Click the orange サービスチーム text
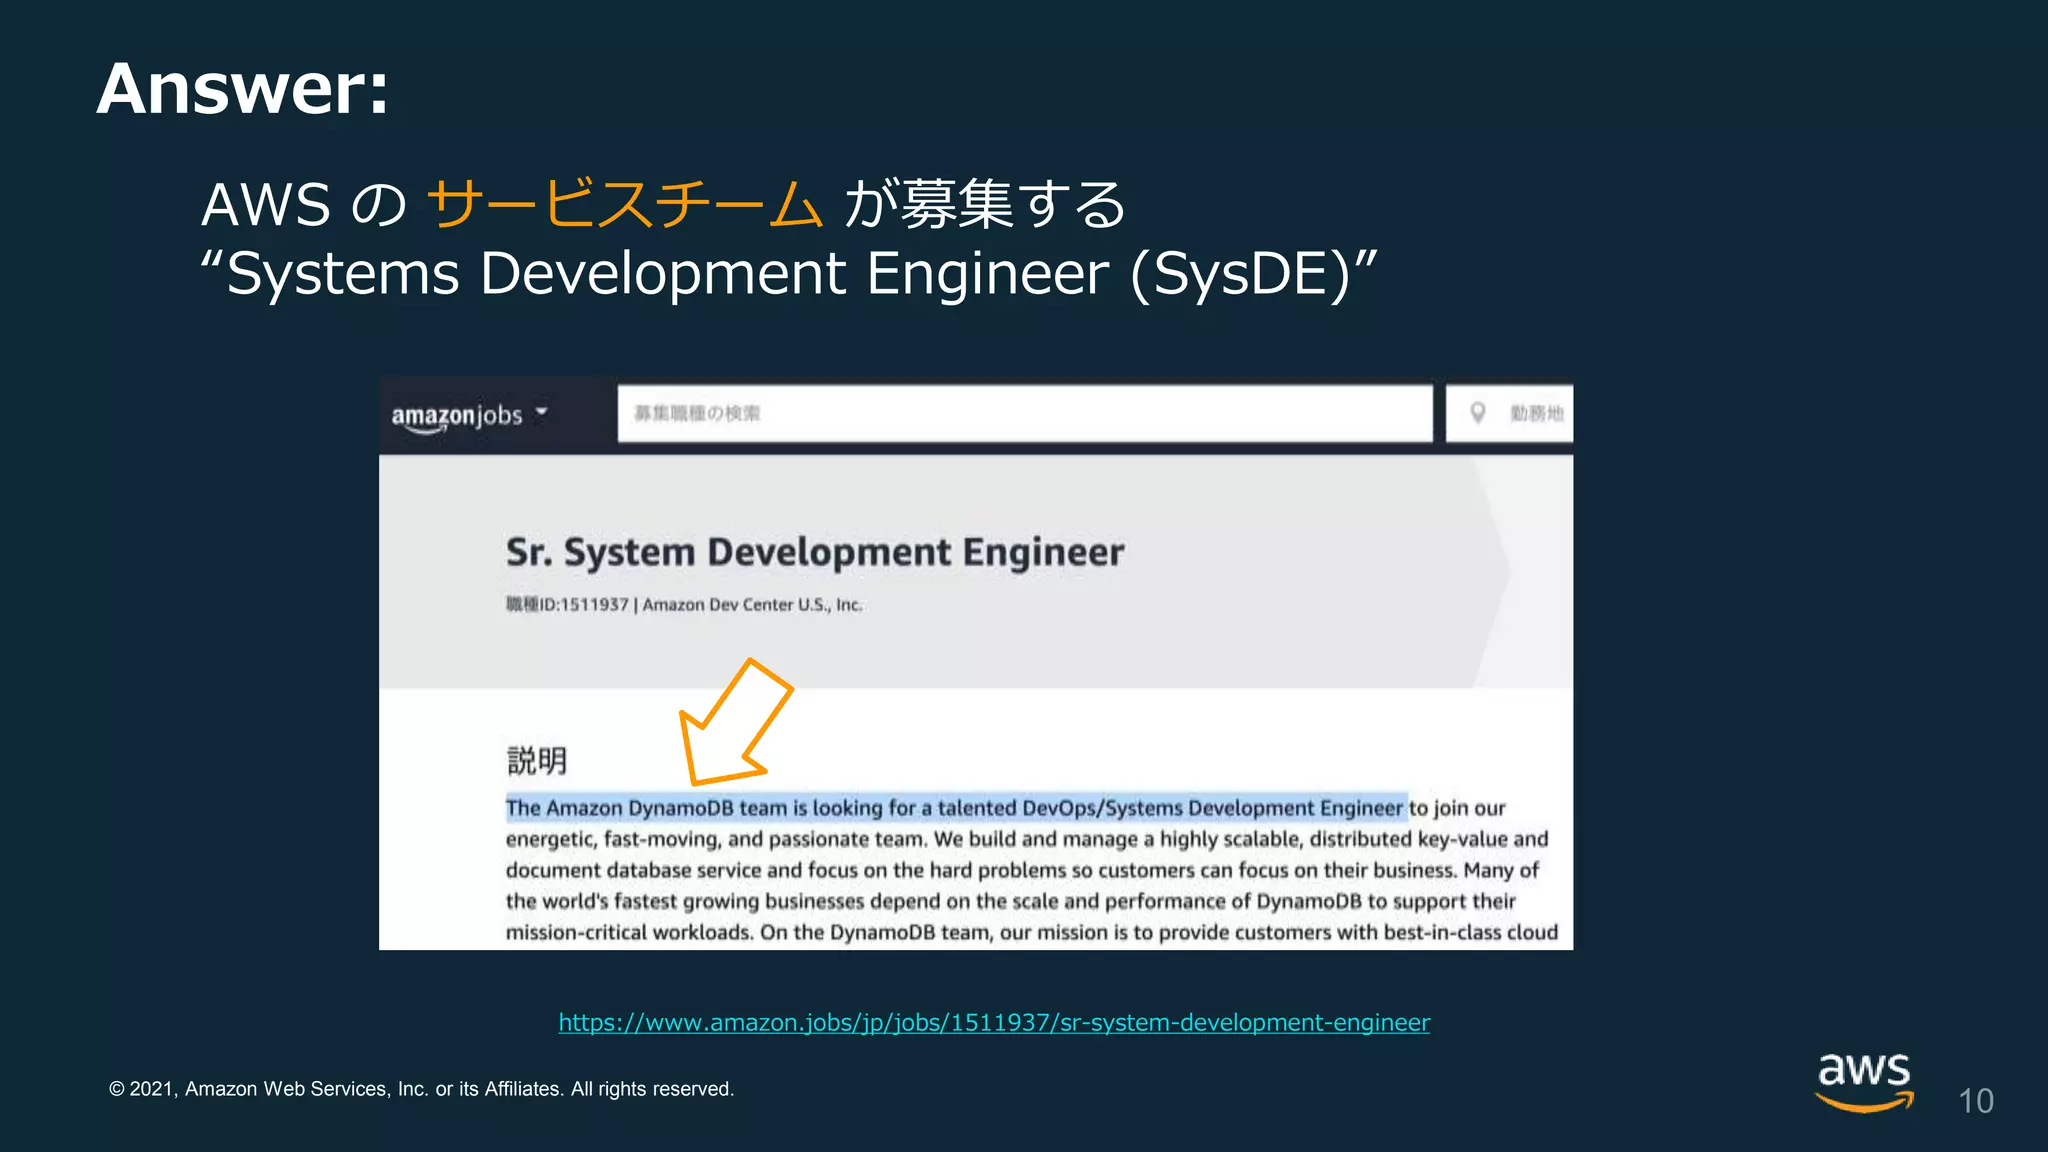Screen dimensions: 2048x1152 625,204
